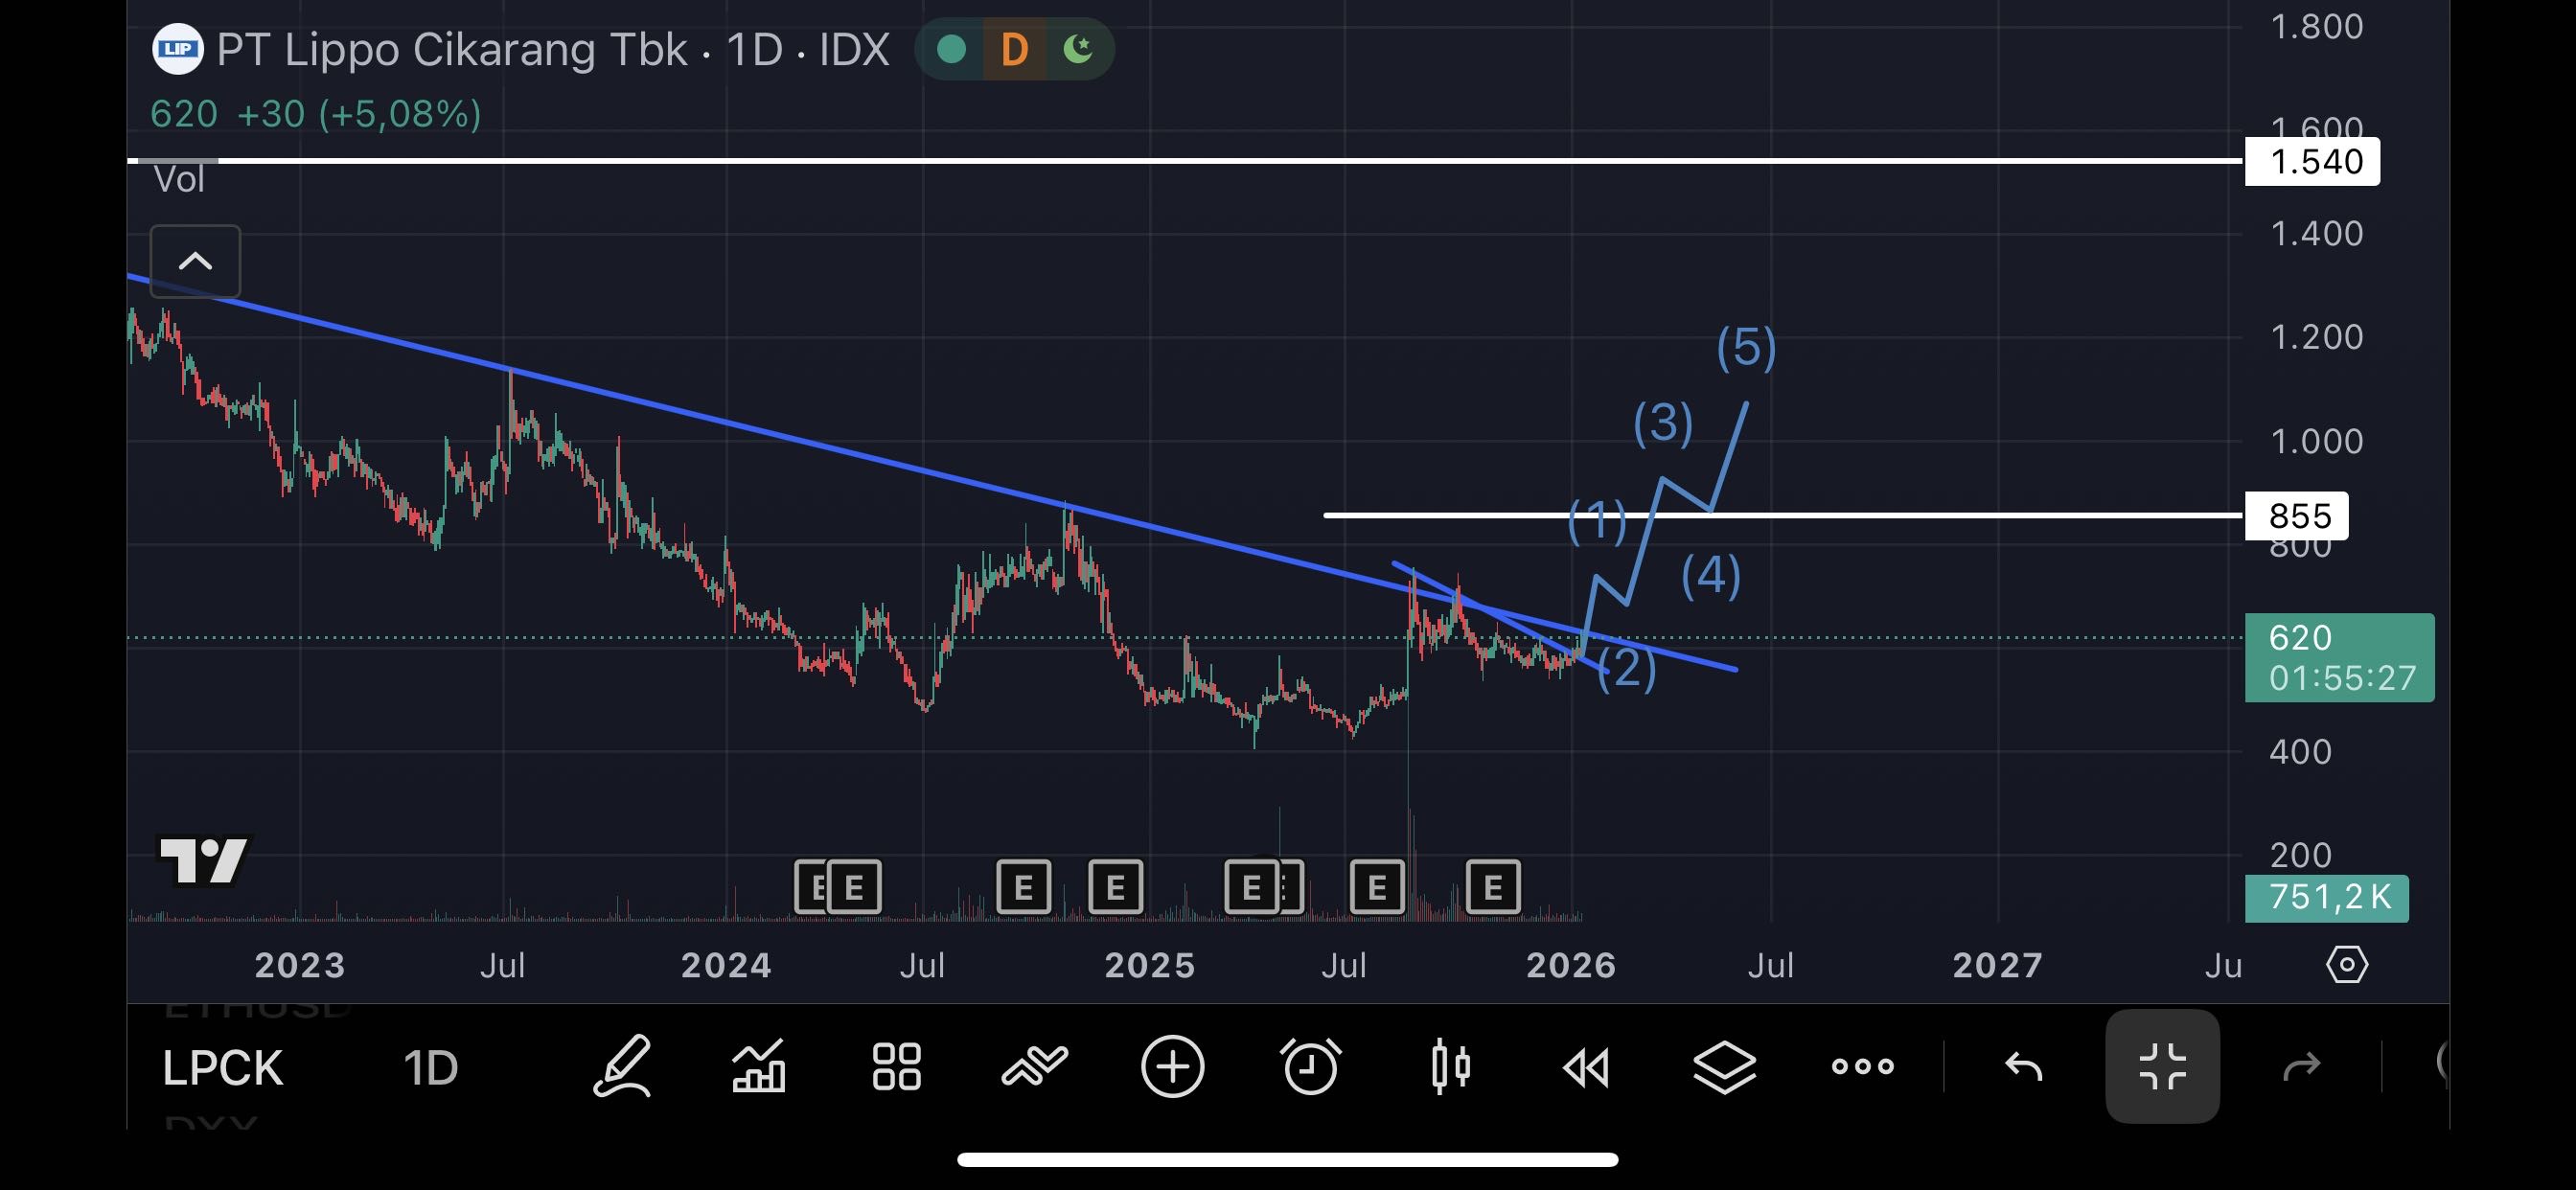The height and width of the screenshot is (1190, 2576).
Task: Open the indicators chart icon
Action: [x=759, y=1067]
